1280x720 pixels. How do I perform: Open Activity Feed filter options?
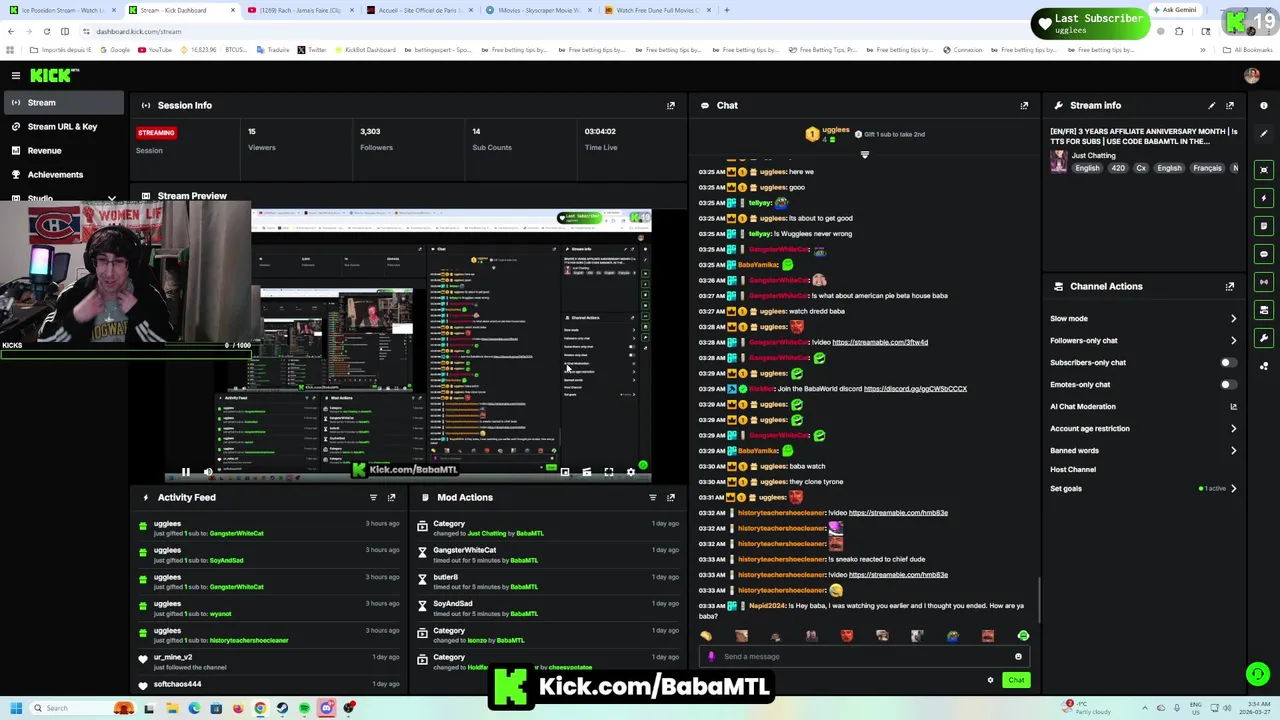point(373,497)
